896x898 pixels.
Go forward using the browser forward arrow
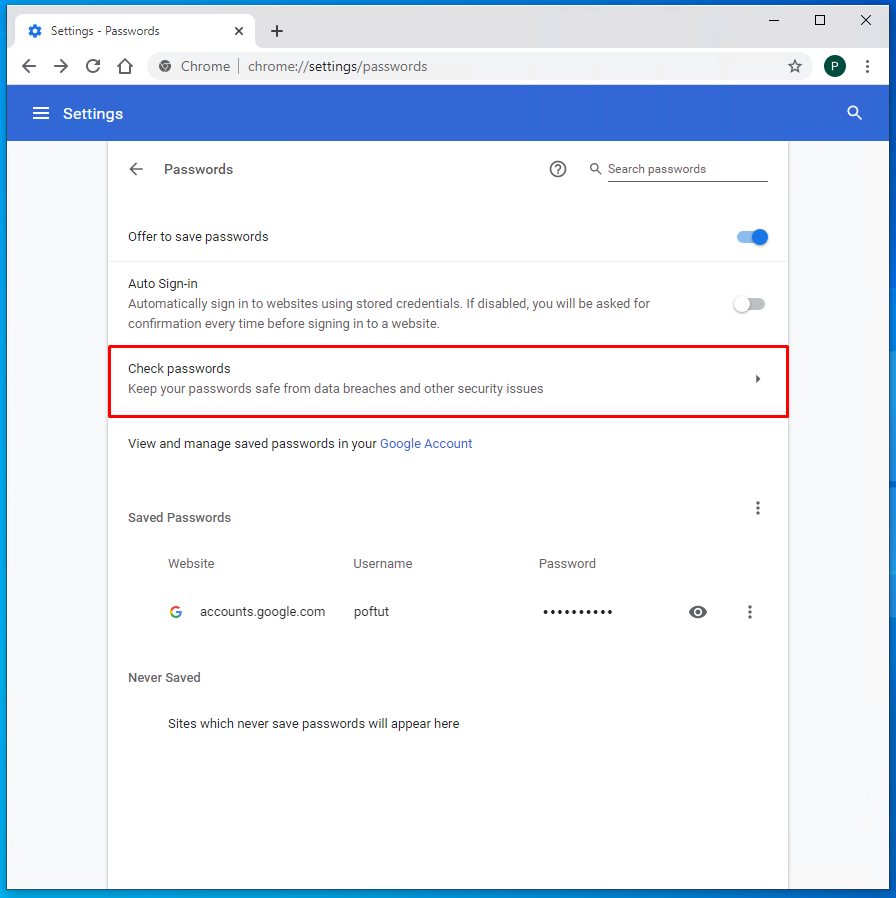coord(61,66)
